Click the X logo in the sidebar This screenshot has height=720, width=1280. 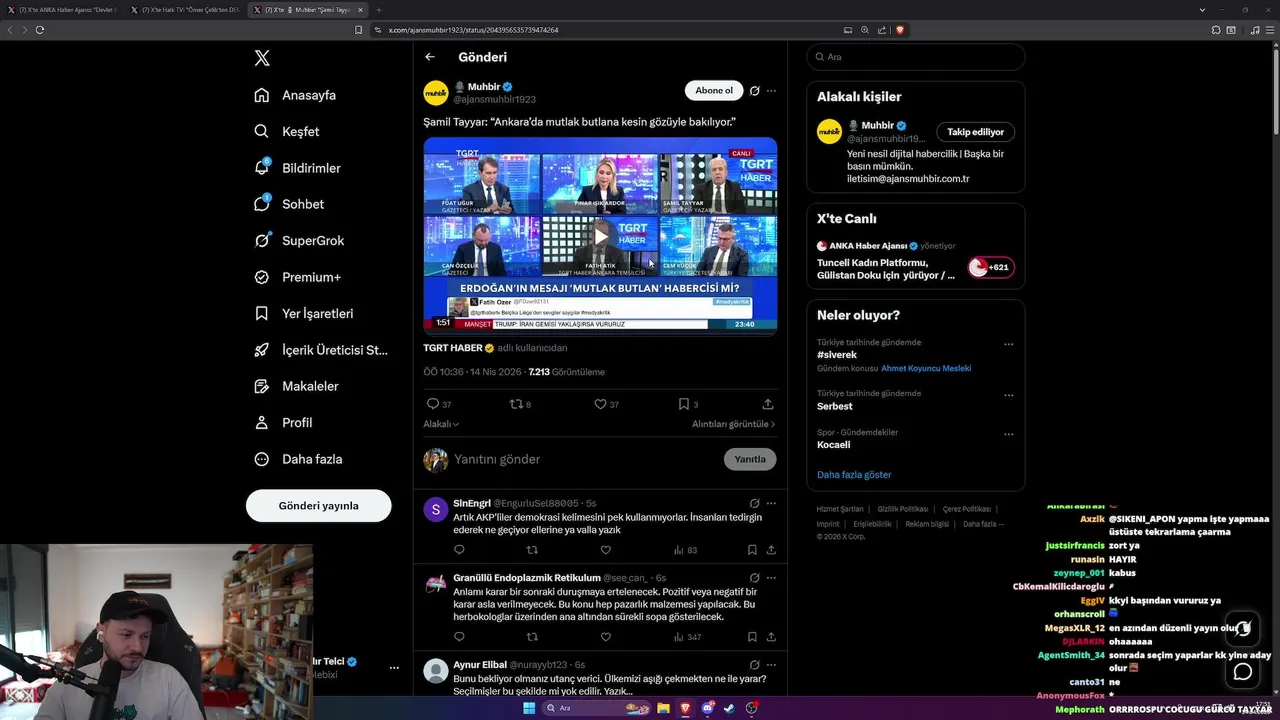pos(262,58)
